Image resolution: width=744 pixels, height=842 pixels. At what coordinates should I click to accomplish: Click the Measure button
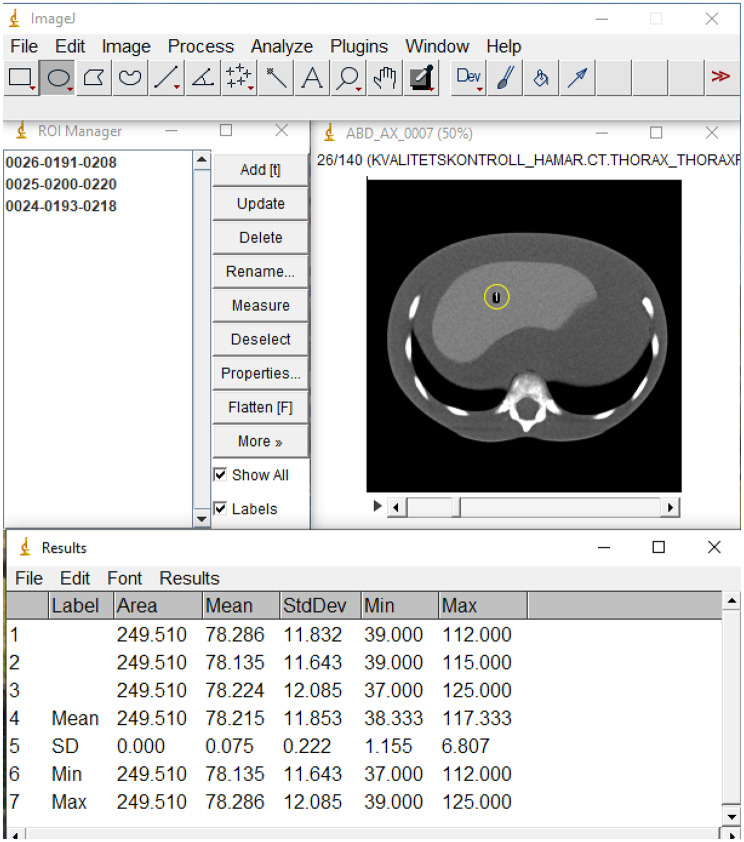(x=260, y=305)
